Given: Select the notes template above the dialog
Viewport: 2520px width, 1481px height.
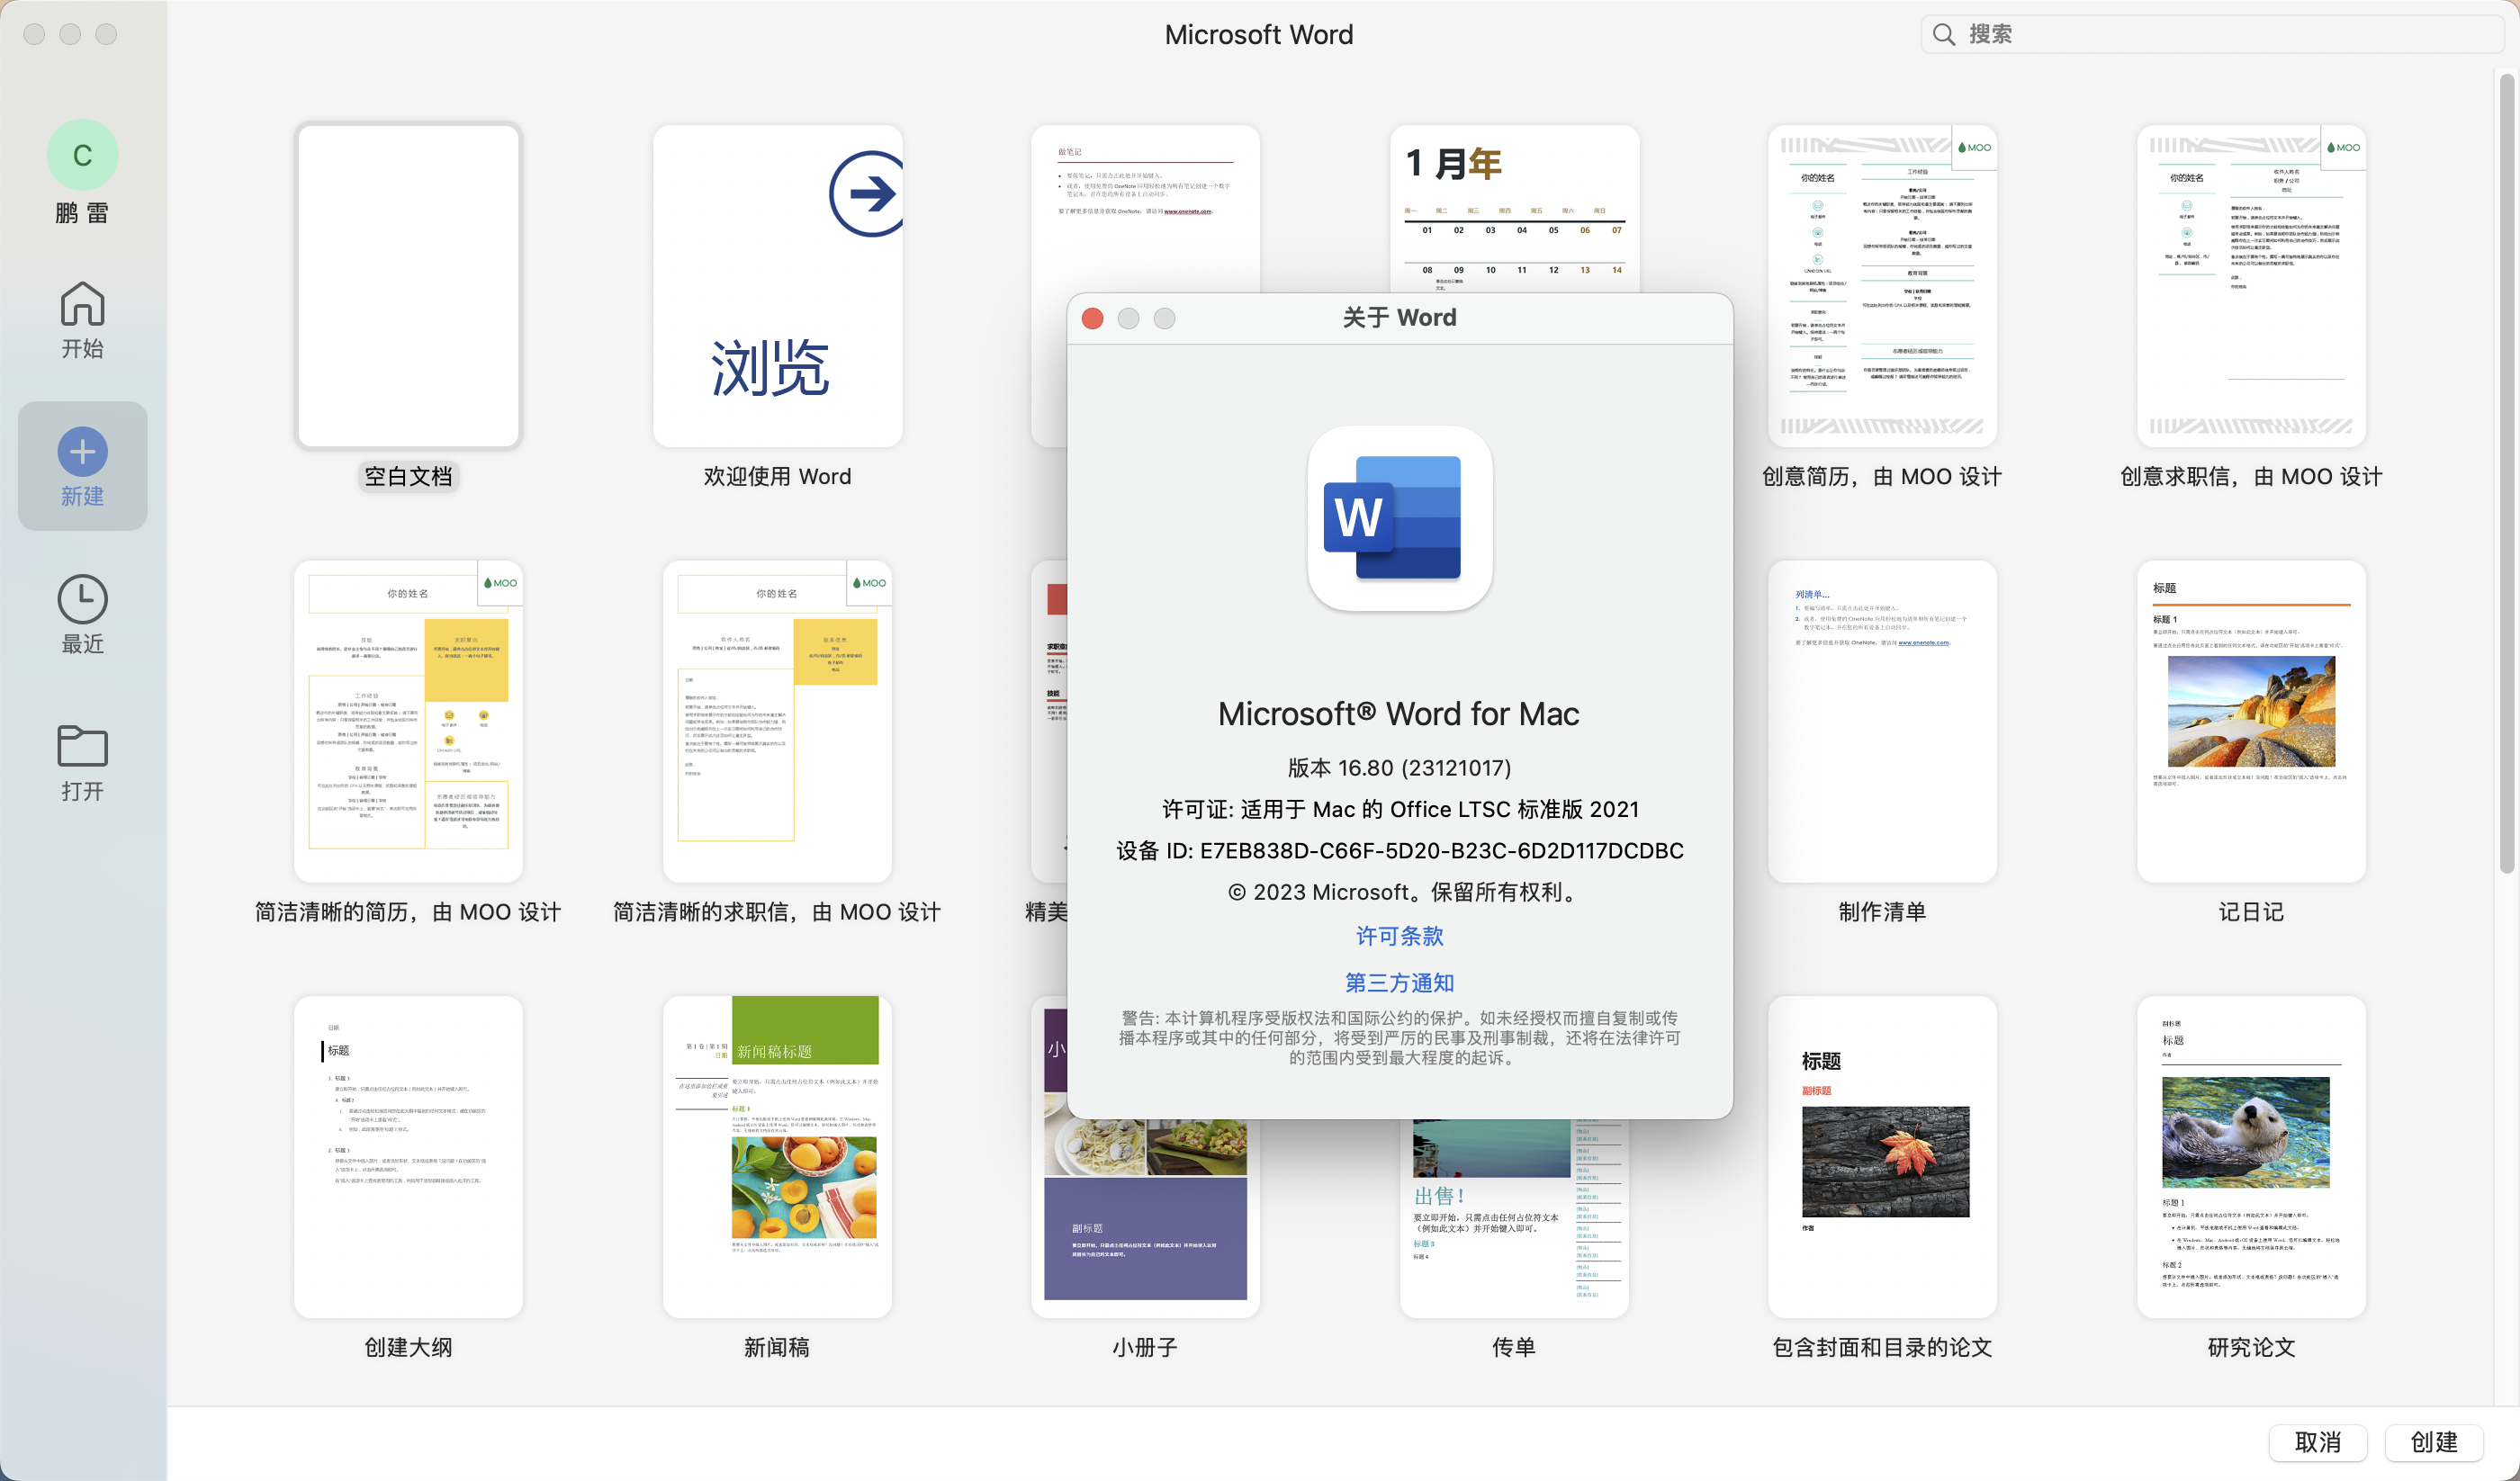Looking at the screenshot, I should click(x=1145, y=208).
